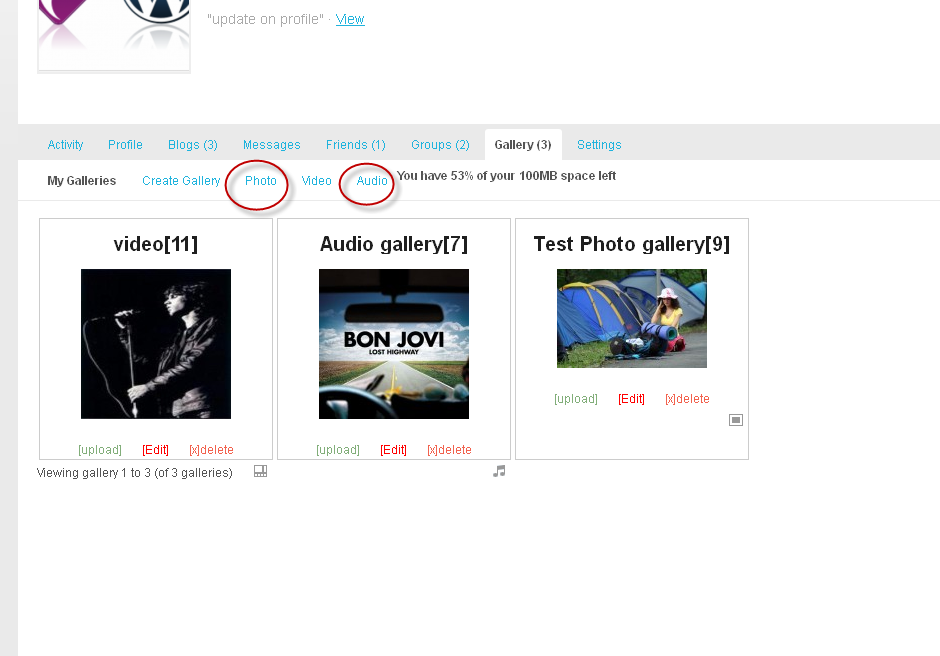Edit the Audio gallery[7]
The width and height of the screenshot is (940, 656).
point(393,450)
